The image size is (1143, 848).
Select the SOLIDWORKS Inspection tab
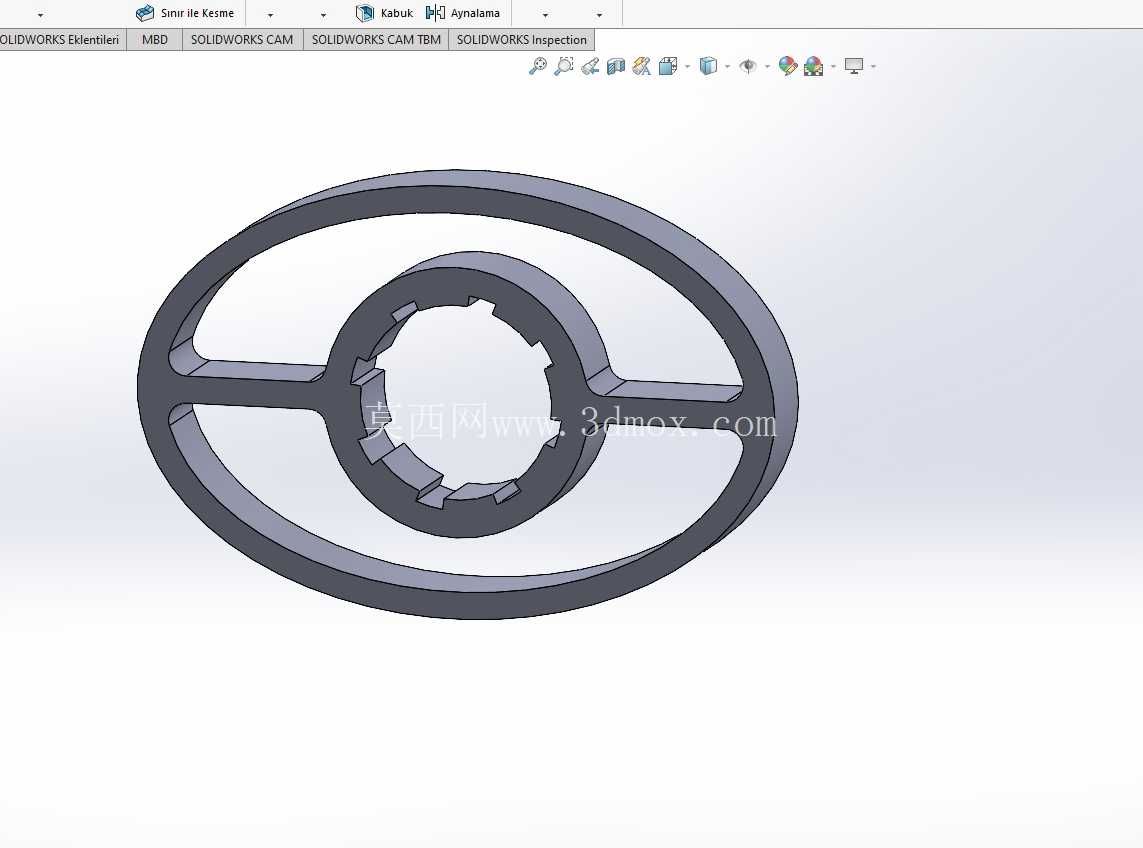coord(522,39)
